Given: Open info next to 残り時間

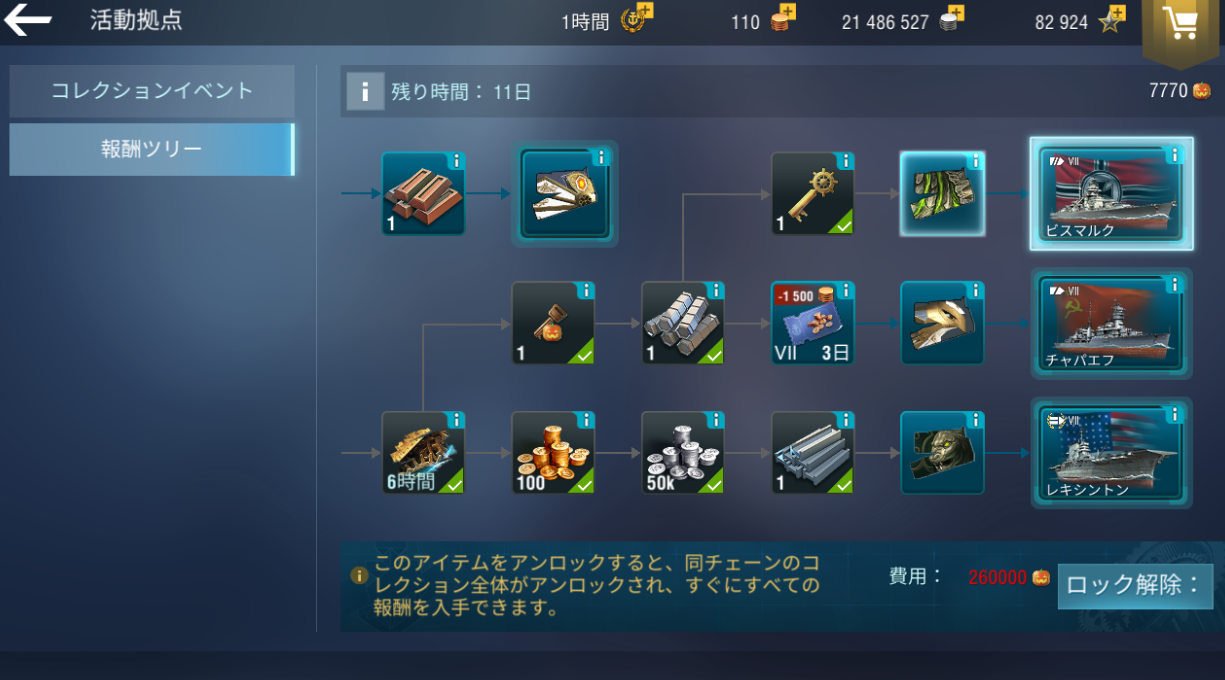Looking at the screenshot, I should click(365, 92).
